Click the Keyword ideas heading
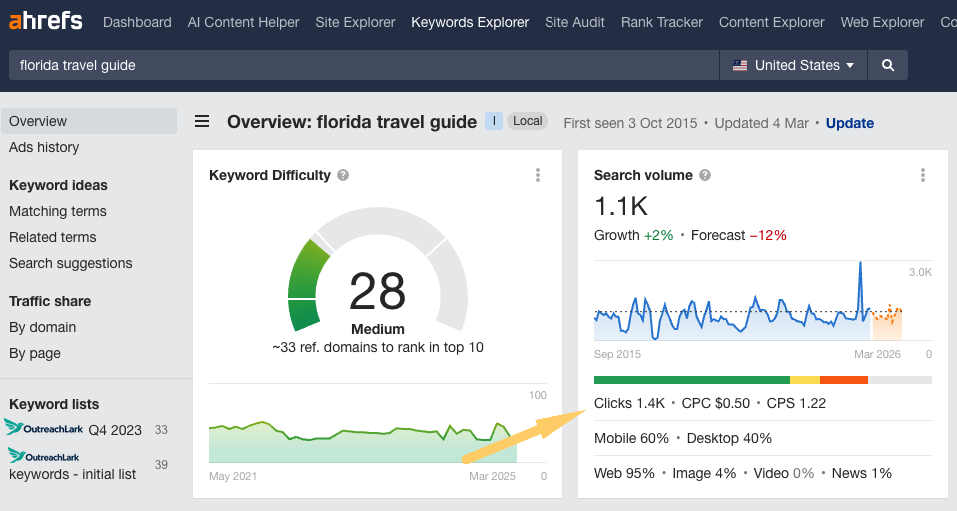The height and width of the screenshot is (511, 957). [x=58, y=185]
